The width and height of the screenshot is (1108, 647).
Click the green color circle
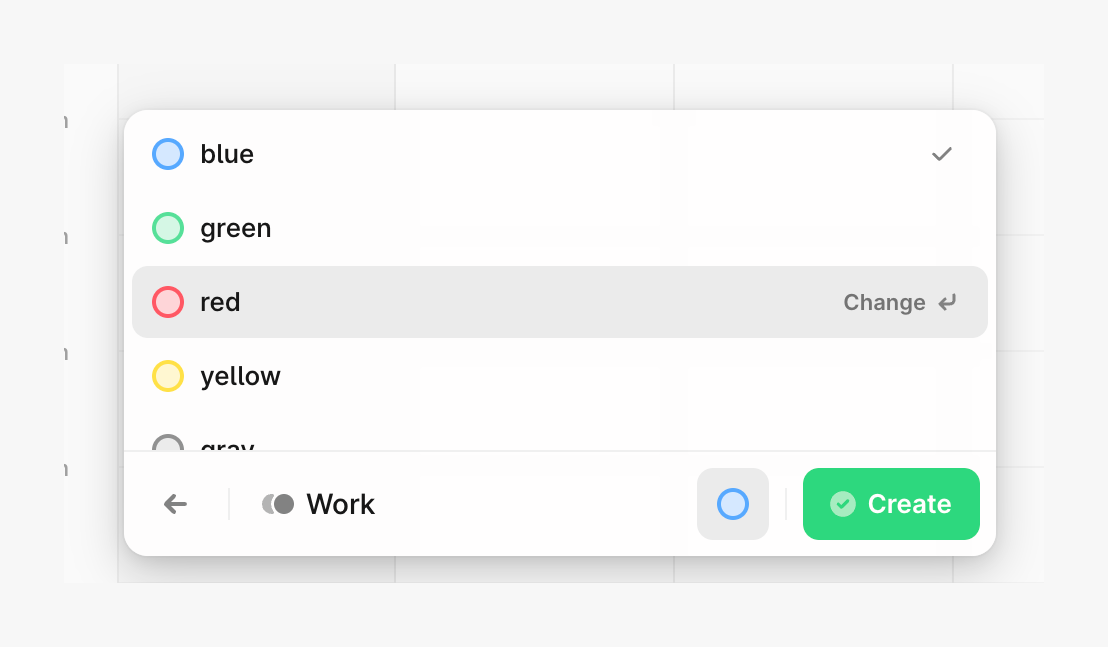point(168,228)
